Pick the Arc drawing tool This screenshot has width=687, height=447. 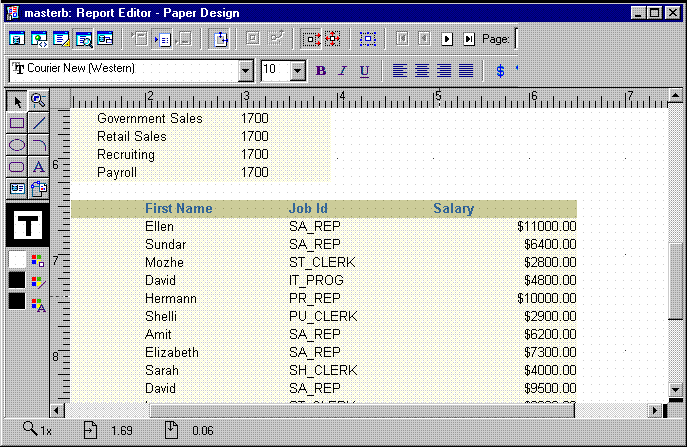coord(39,145)
